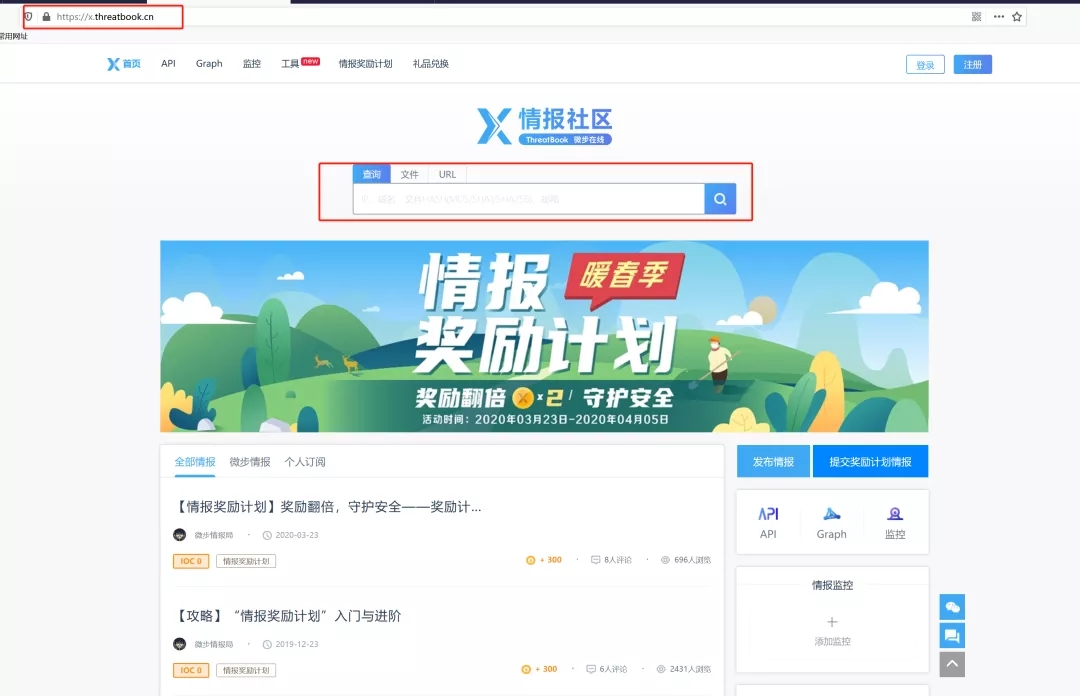Click the blue search magnifier button

720,198
